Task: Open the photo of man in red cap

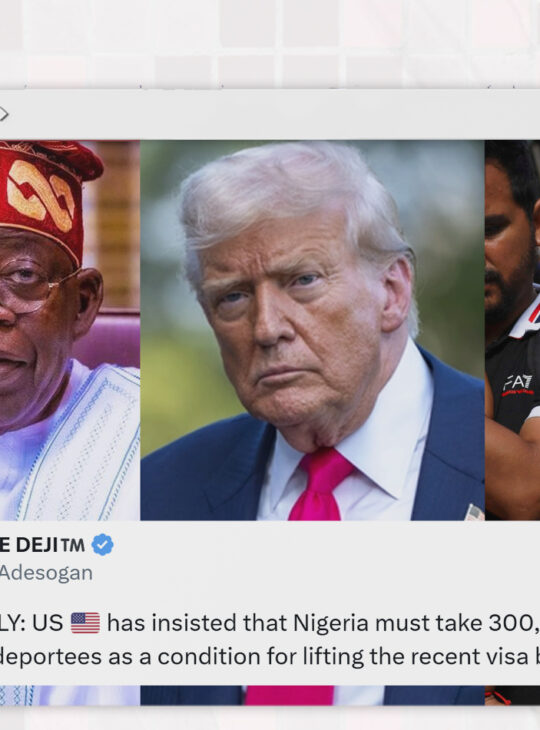Action: coord(70,330)
